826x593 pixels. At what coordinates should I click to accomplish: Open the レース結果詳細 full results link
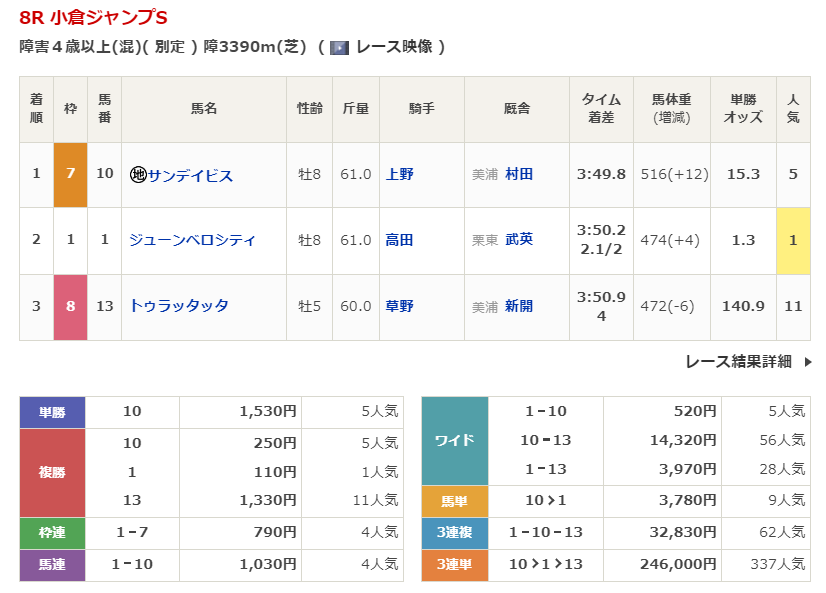[738, 362]
